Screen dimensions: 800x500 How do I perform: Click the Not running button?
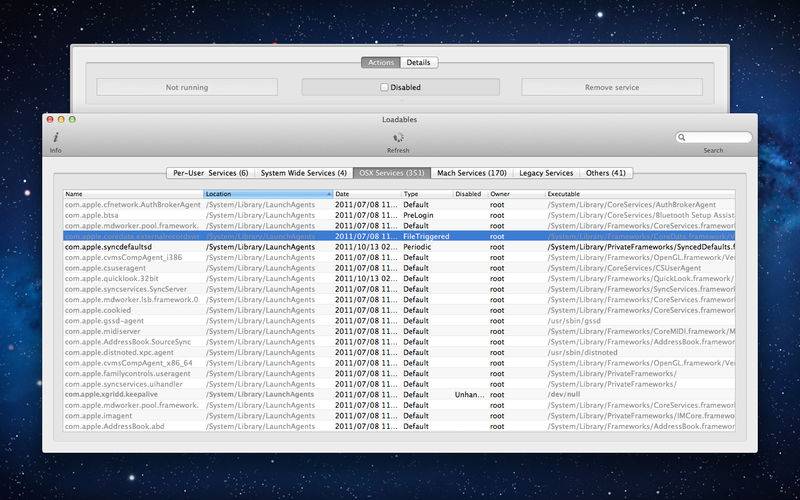coord(187,88)
